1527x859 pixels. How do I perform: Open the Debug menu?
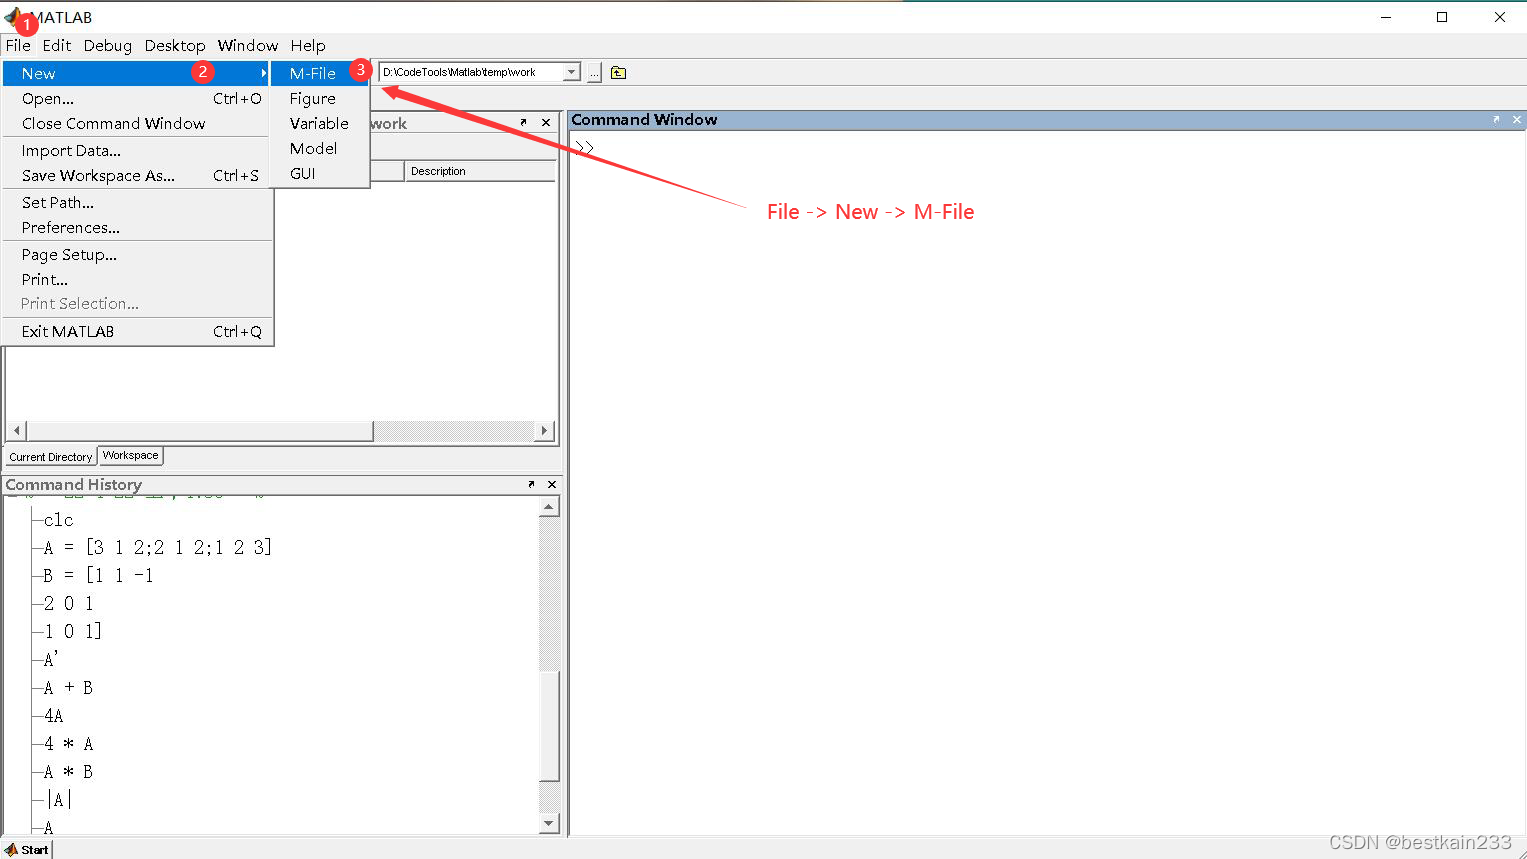[x=108, y=46]
